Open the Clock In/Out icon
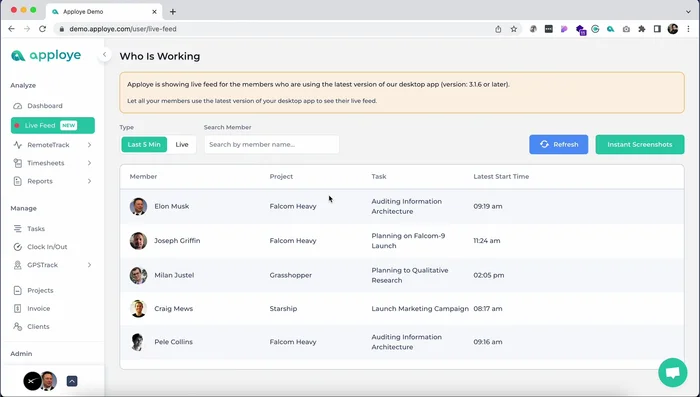 pos(17,247)
